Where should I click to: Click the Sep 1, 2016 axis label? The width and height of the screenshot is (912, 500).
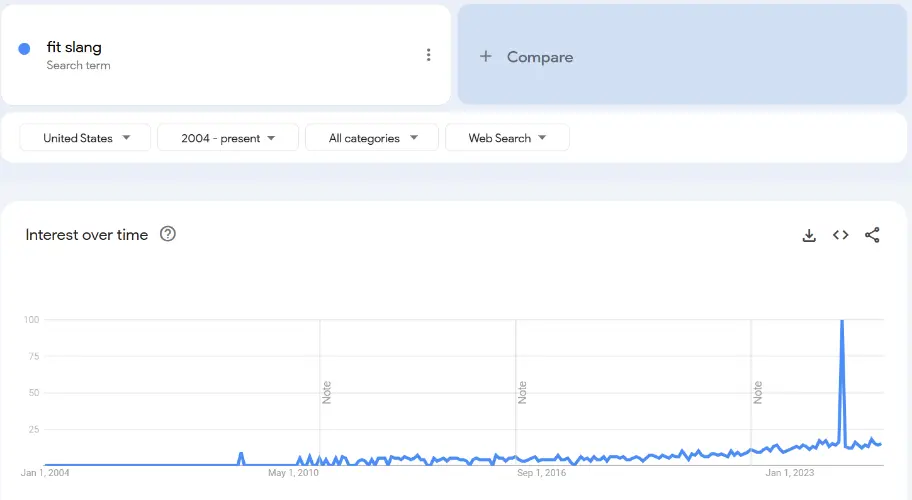point(542,473)
